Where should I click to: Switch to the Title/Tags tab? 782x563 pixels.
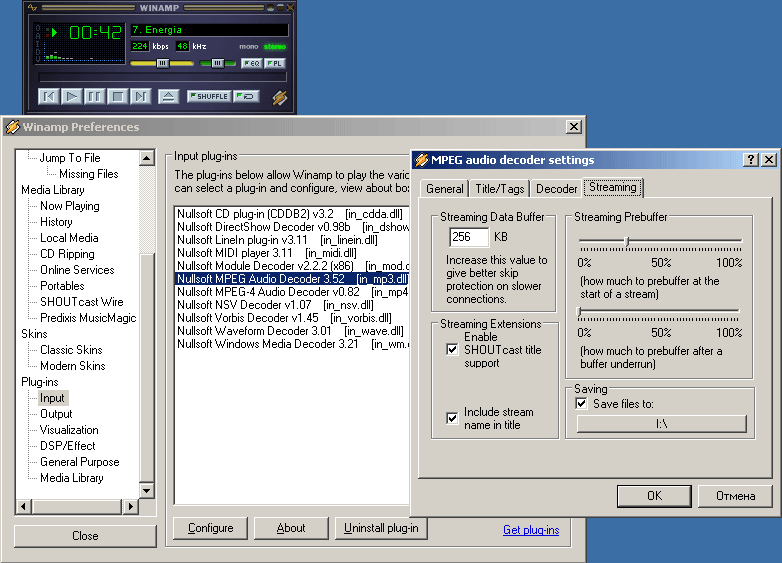coord(499,189)
